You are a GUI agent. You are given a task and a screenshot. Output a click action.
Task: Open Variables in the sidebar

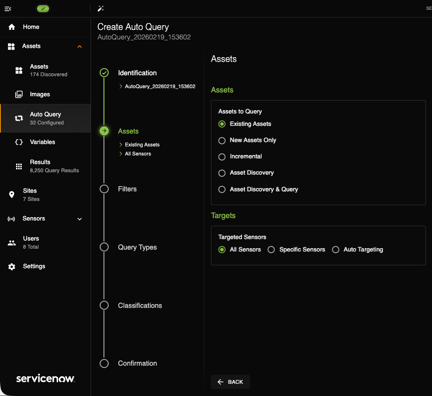coord(45,142)
